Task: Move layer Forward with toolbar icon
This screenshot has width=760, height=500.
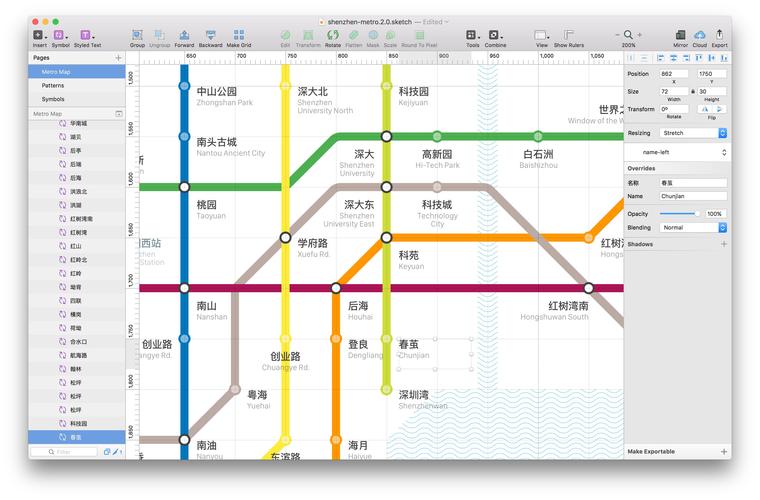Action: [184, 35]
